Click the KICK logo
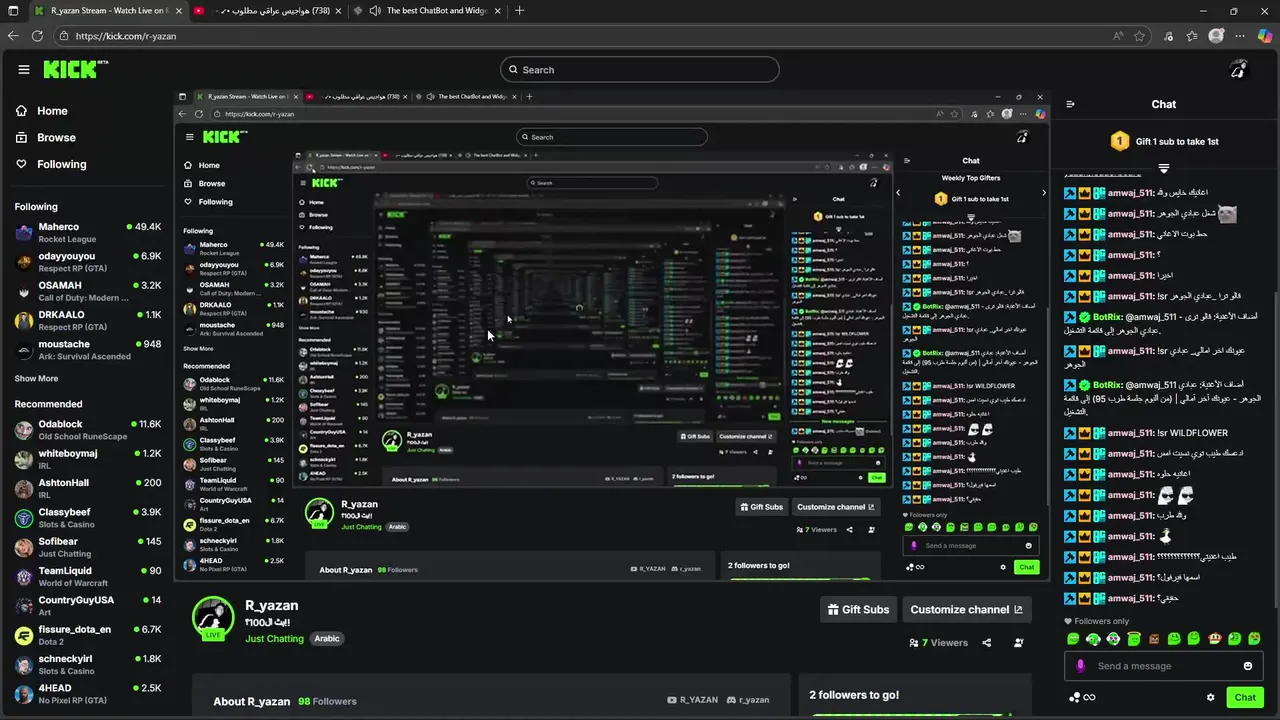The image size is (1280, 720). click(x=76, y=69)
